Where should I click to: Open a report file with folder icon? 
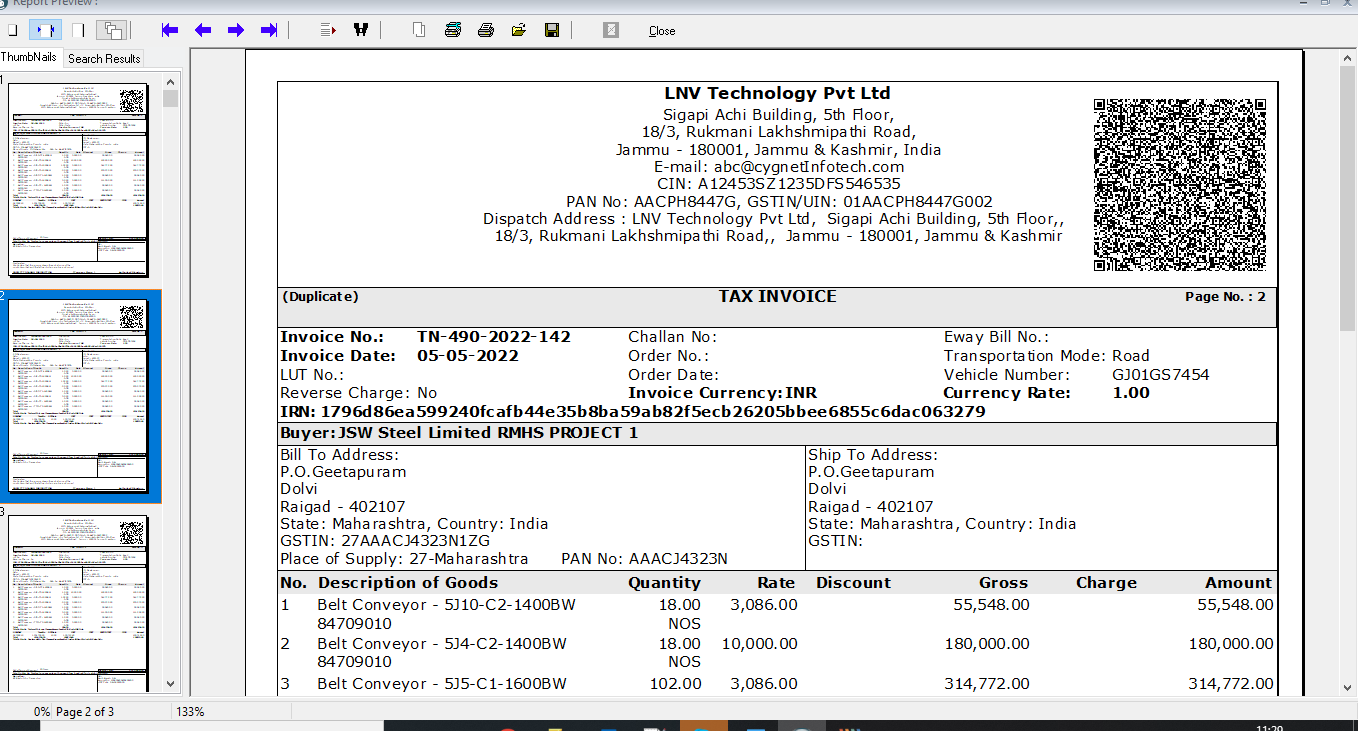[518, 30]
